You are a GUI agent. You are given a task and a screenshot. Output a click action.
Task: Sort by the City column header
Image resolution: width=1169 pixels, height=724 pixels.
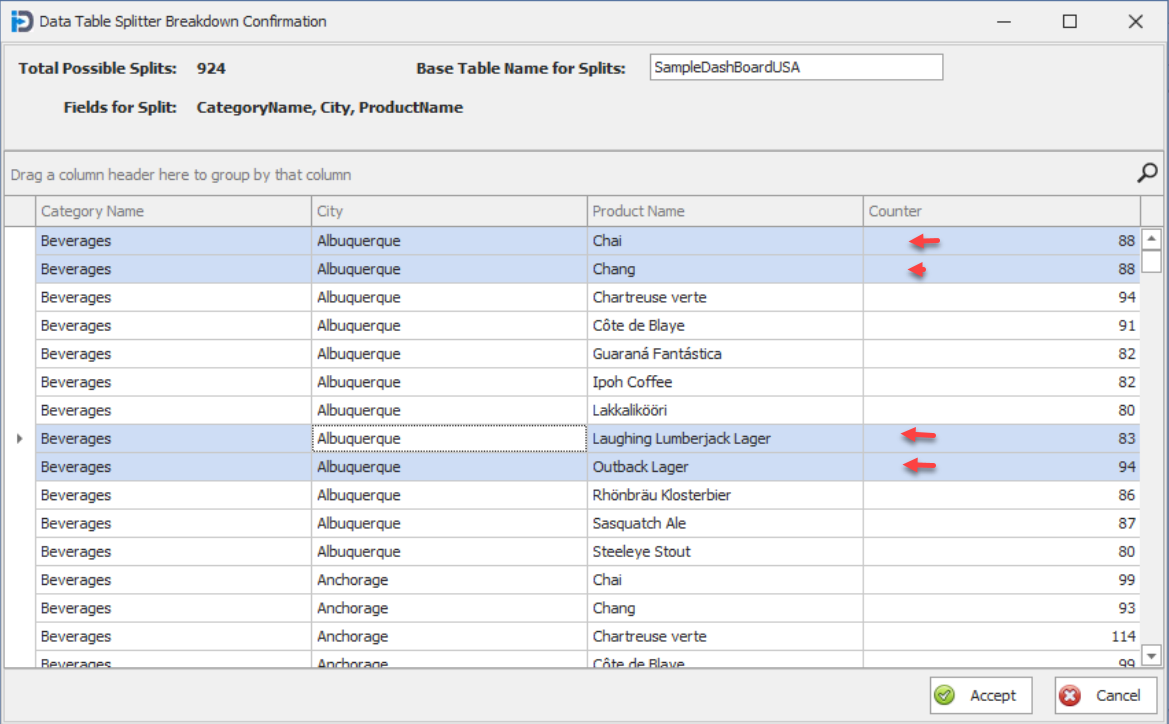coord(447,211)
